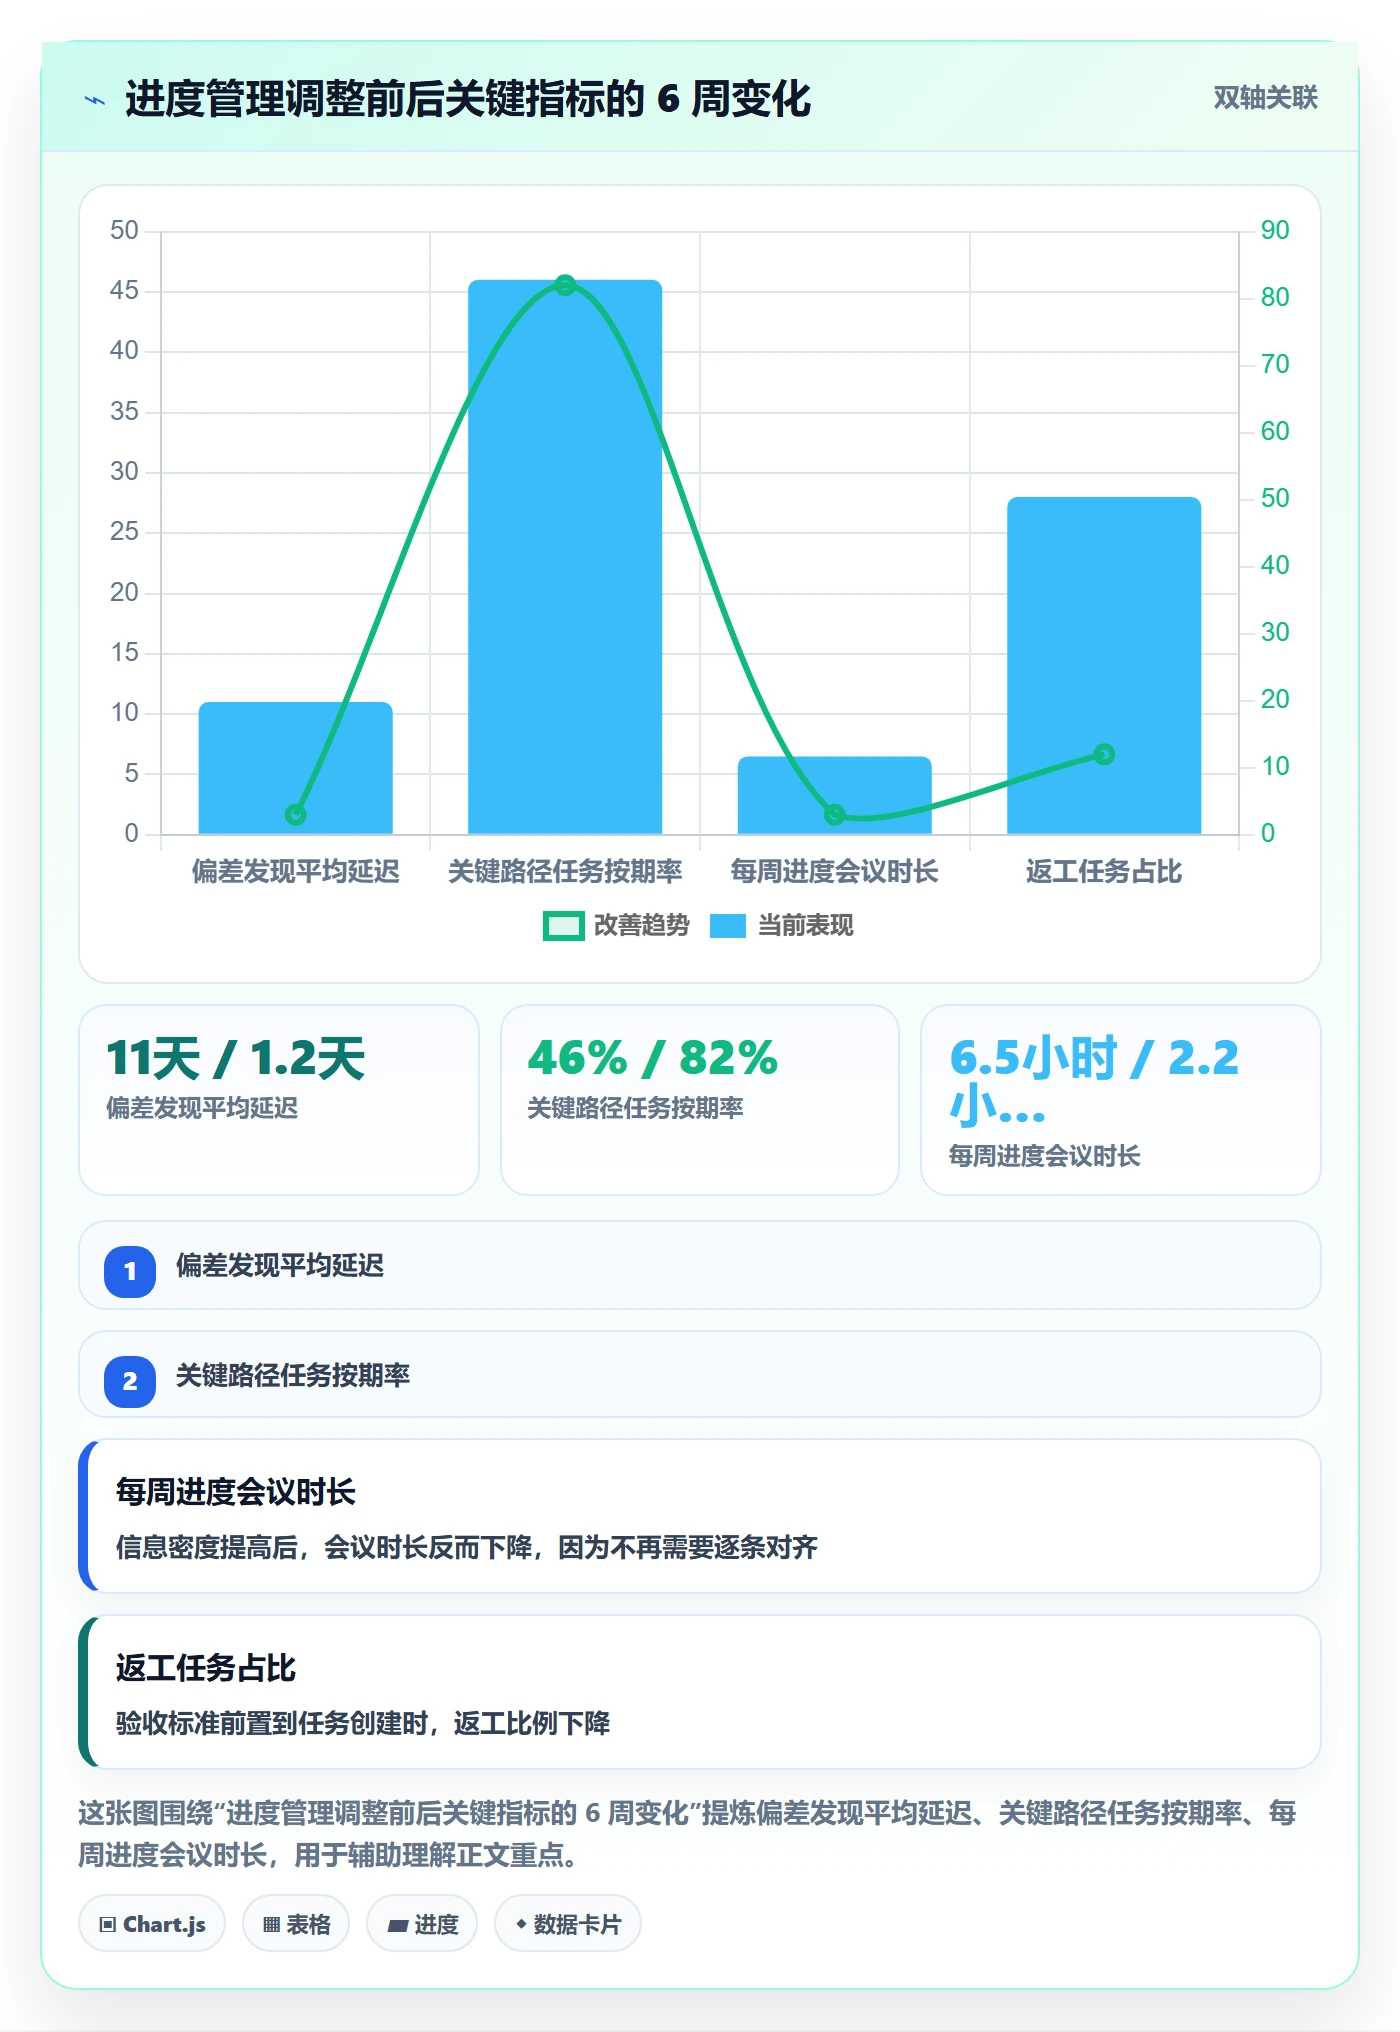
Task: Click the 双轴关联 badge in the header
Action: click(1265, 98)
